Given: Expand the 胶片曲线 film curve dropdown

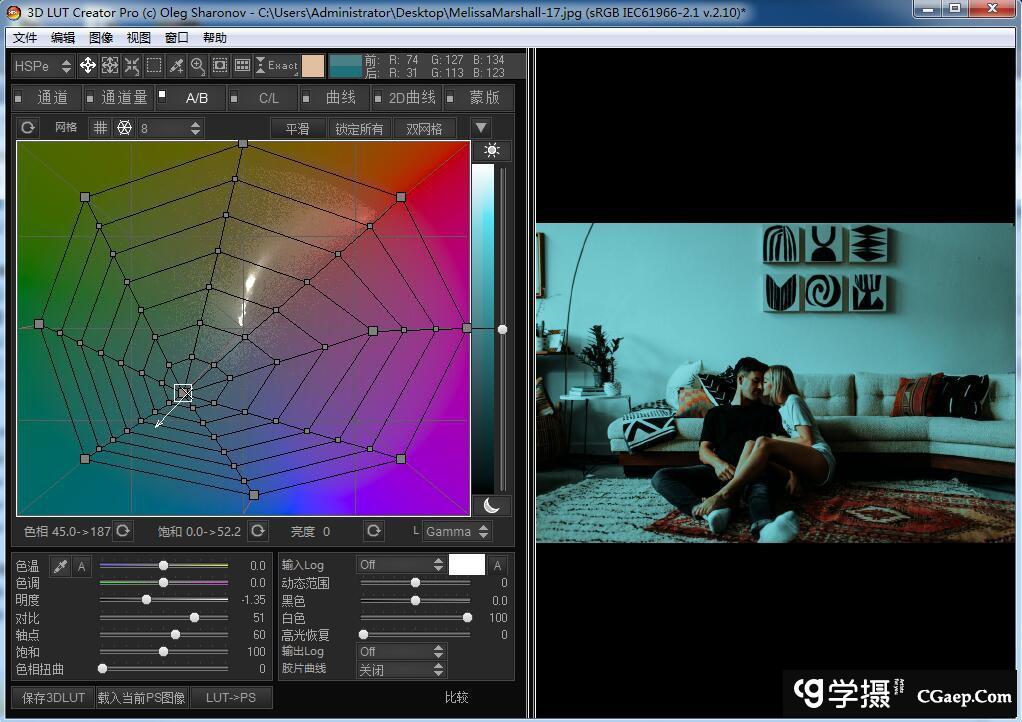Looking at the screenshot, I should click(x=402, y=669).
